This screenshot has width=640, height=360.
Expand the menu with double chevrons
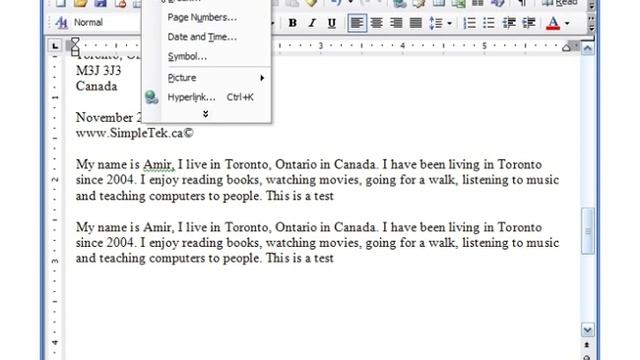205,114
